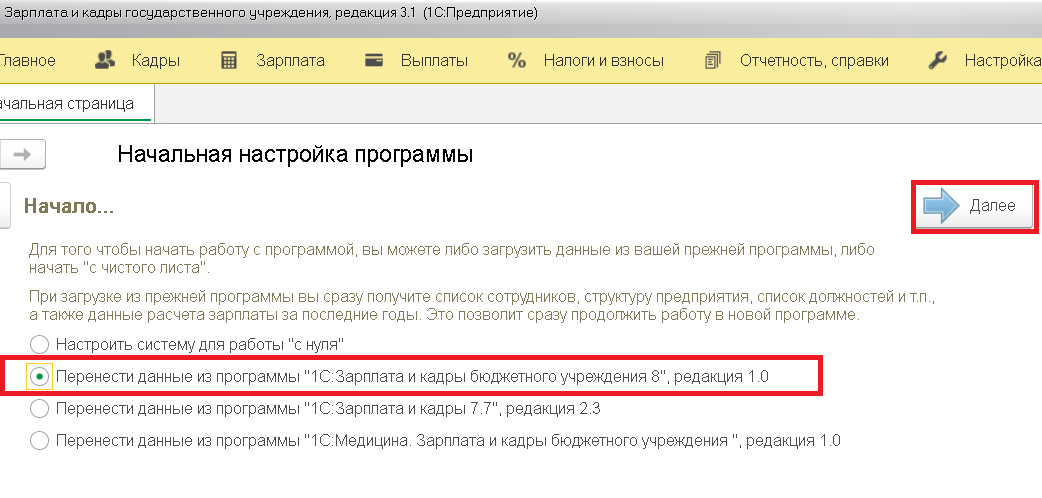Select transfer from 1С:Зарплата и кадры 7.7
The height and width of the screenshot is (498, 1042).
(x=315, y=408)
